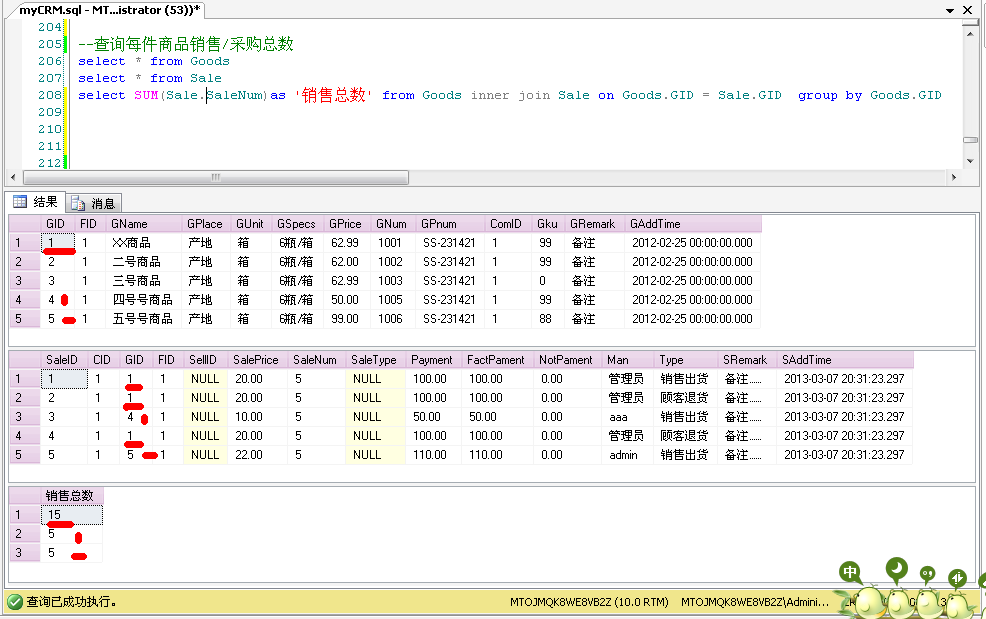The height and width of the screenshot is (619, 986).
Task: Open the active files dropdown arrow near the tab
Action: [x=948, y=10]
